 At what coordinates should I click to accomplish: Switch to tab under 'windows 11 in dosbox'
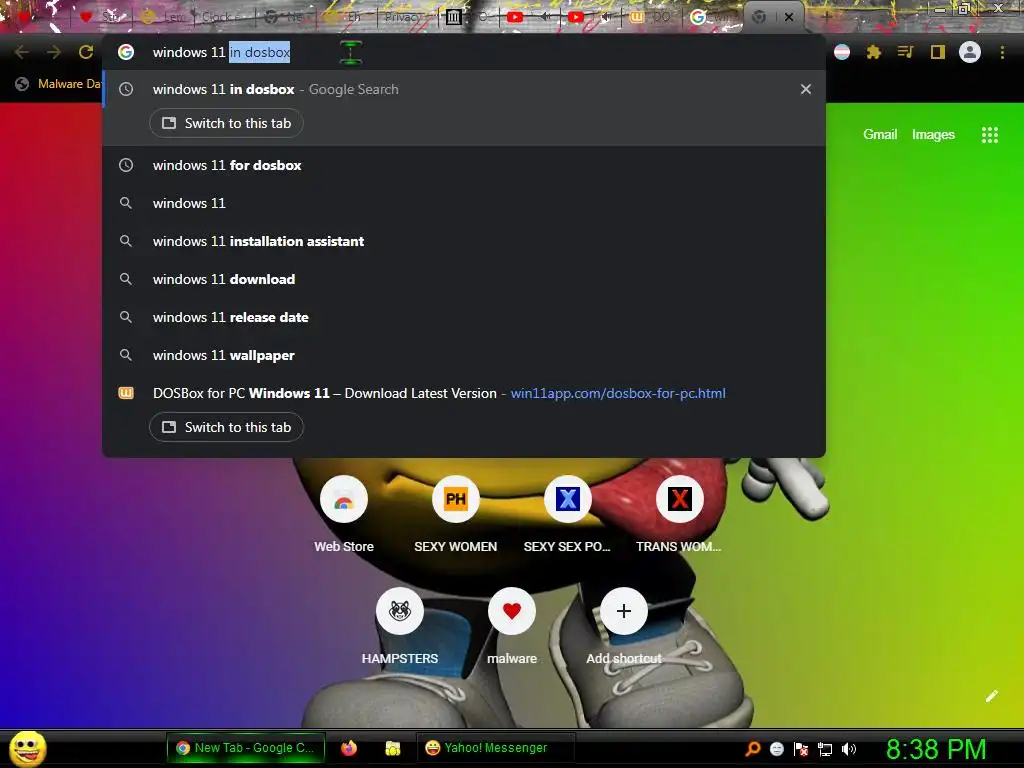coord(226,123)
